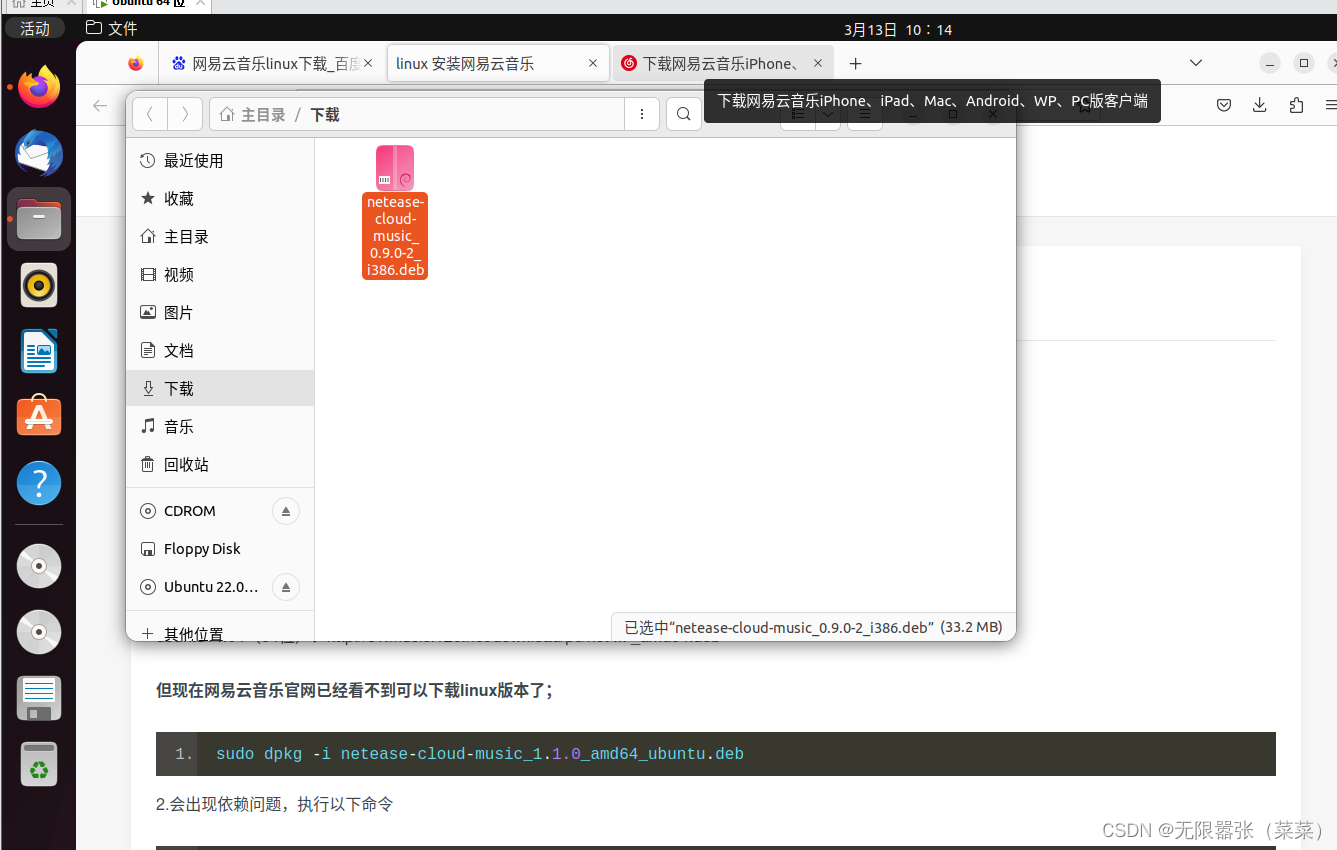1337x850 pixels.
Task: Open the floppy disk drive dock icon
Action: click(39, 698)
